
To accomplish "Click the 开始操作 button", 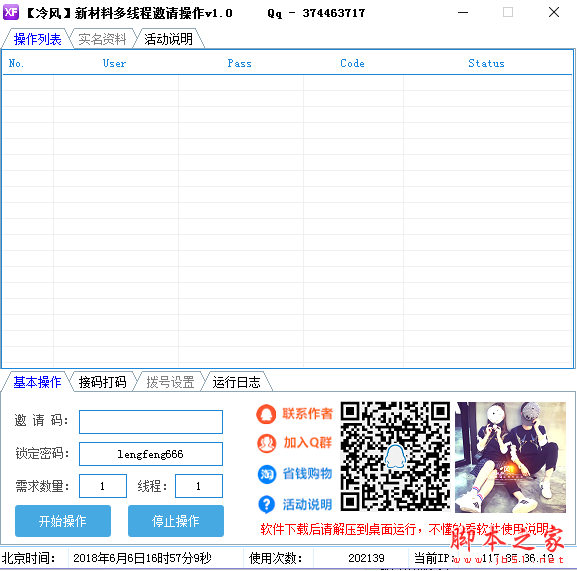I will 63,521.
